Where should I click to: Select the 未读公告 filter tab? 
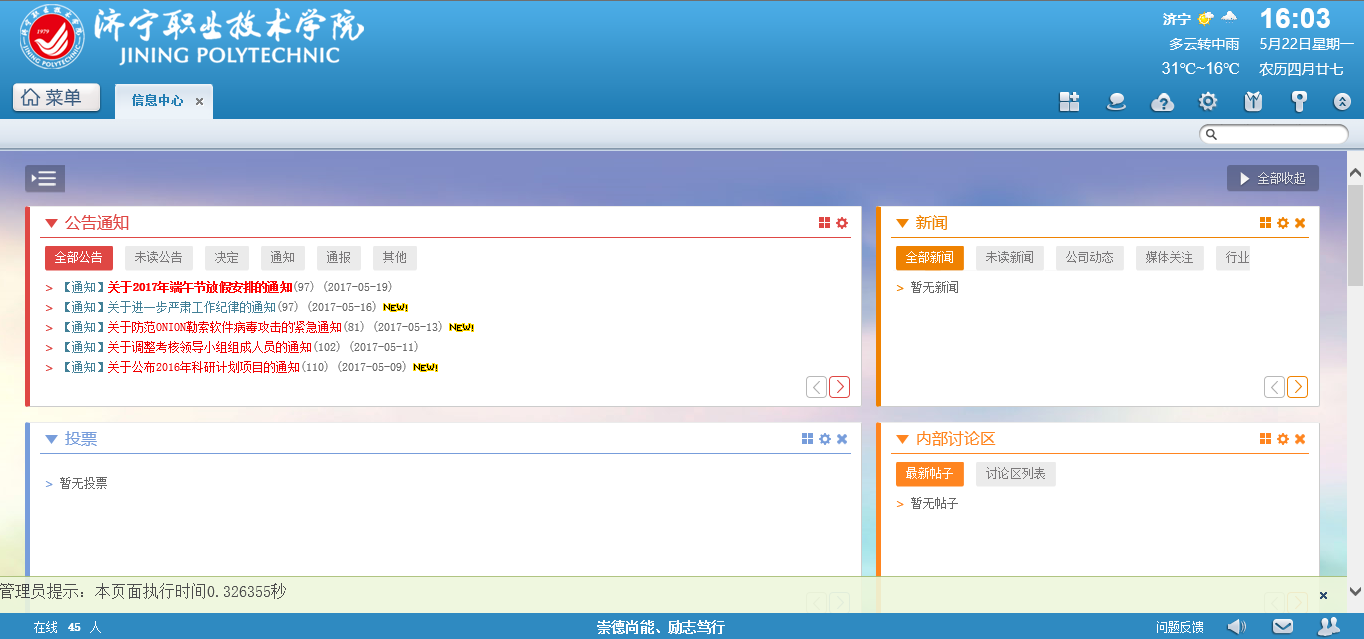pos(159,258)
